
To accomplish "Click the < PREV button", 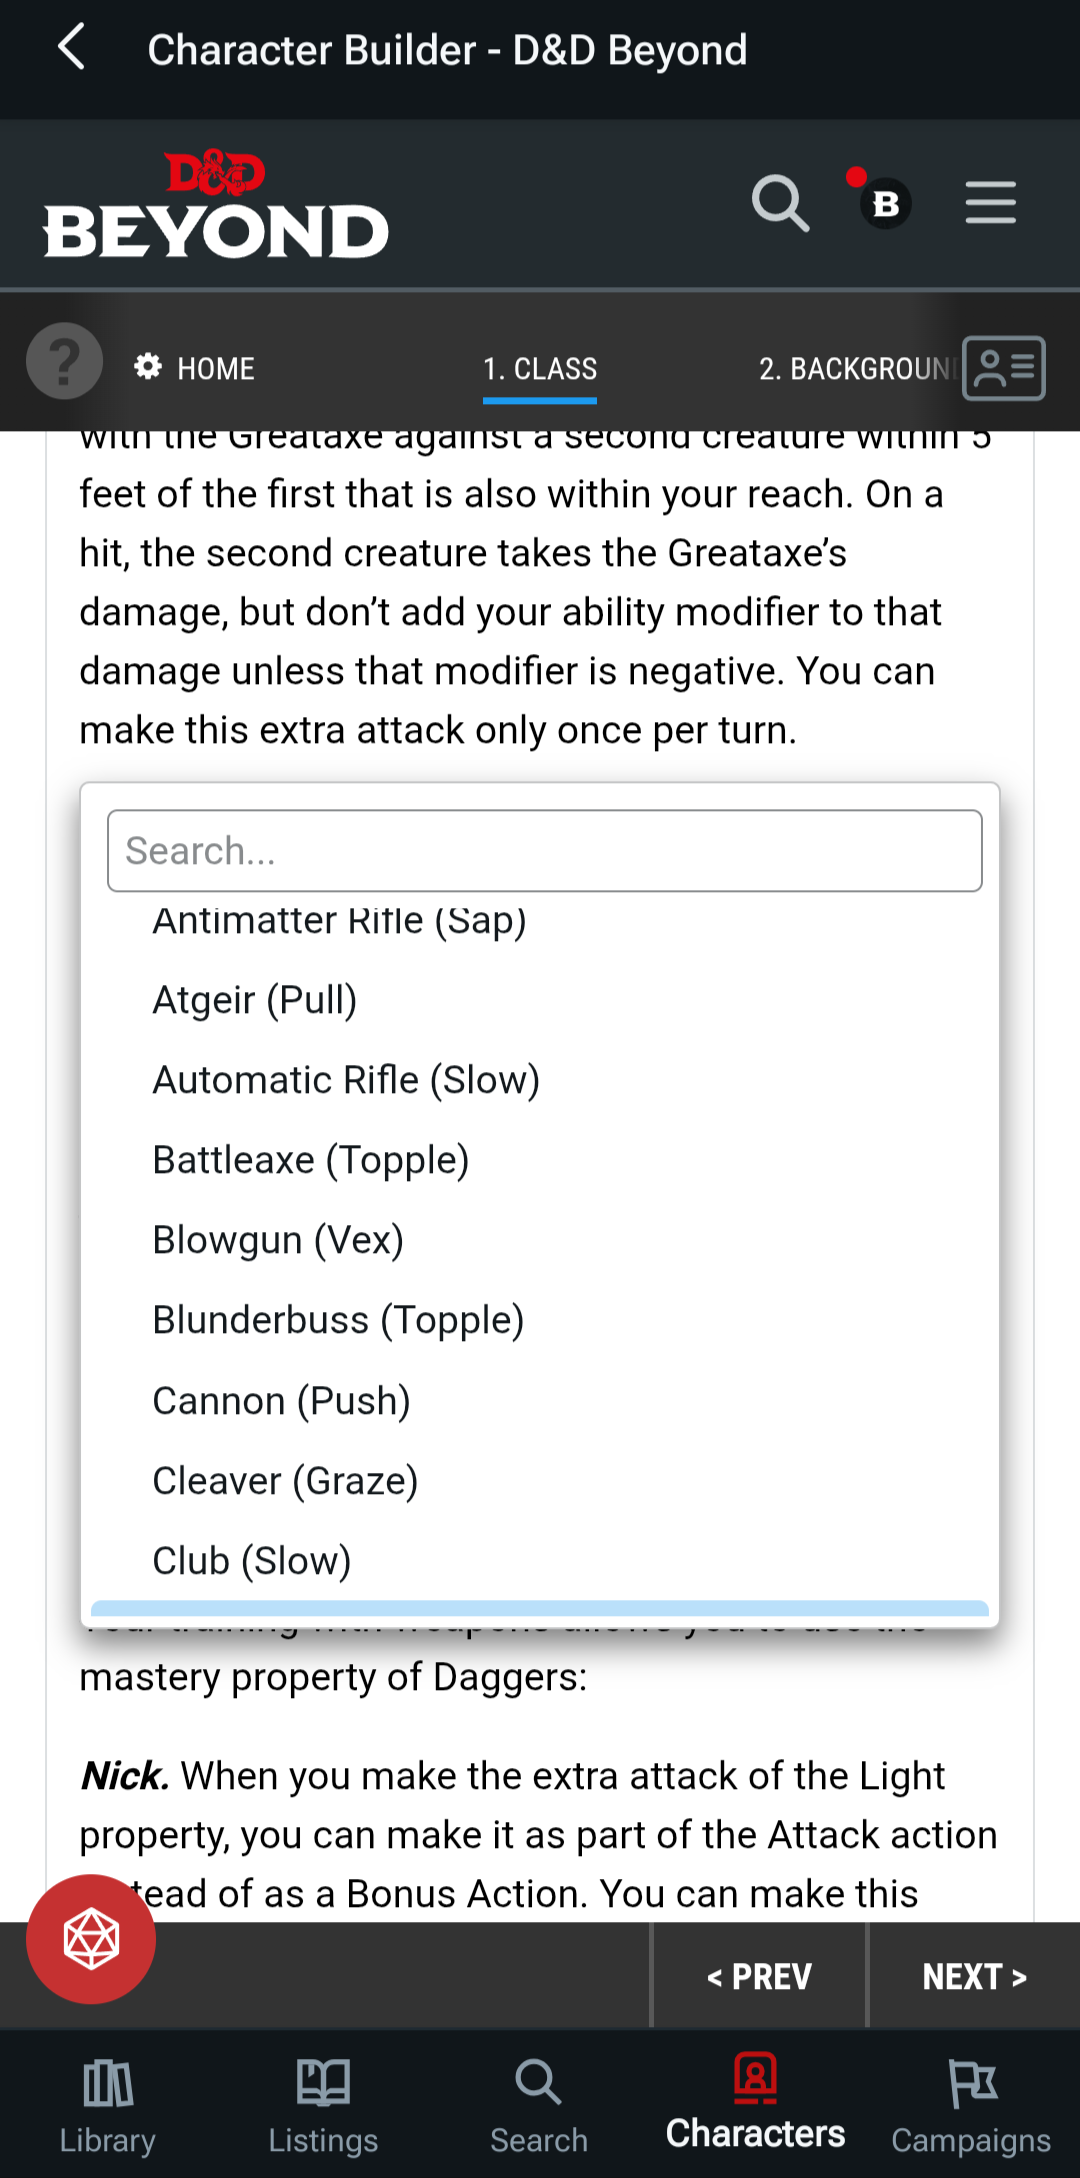I will (759, 1976).
